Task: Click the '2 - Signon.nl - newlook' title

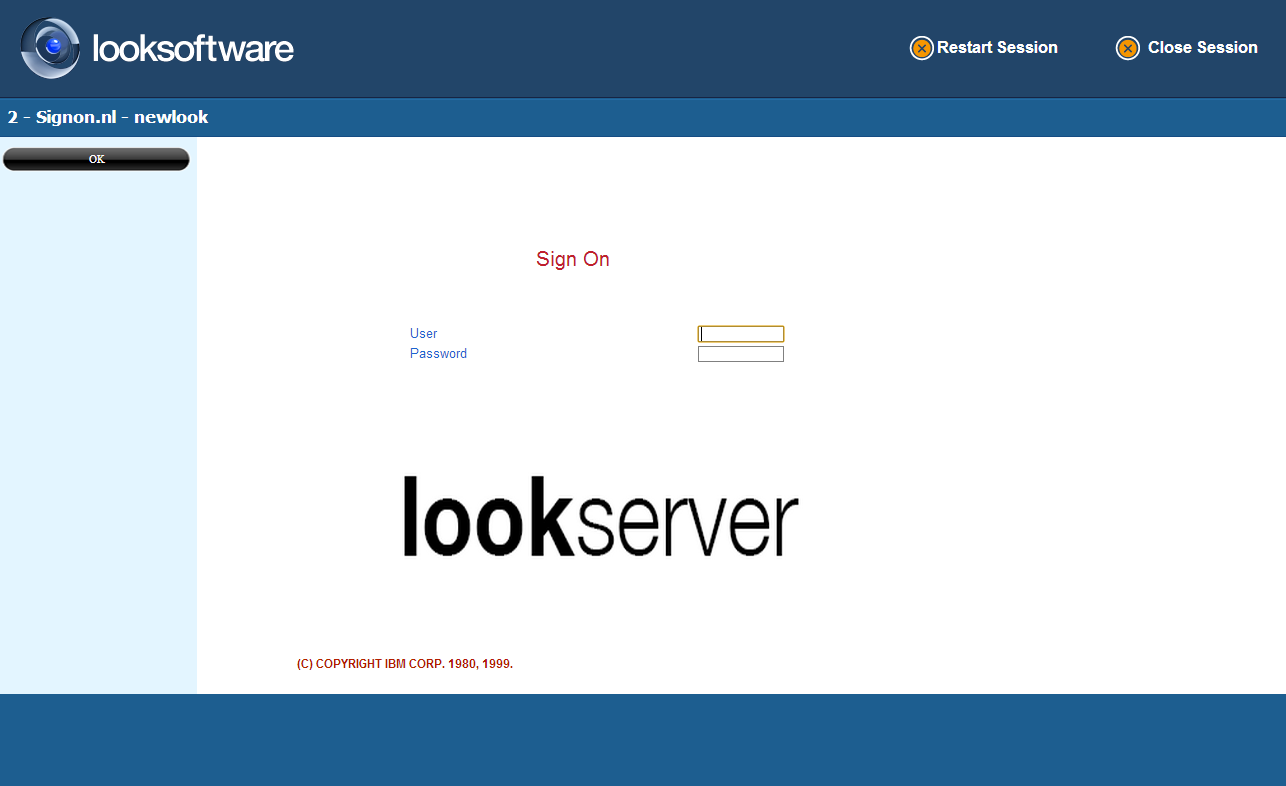Action: [x=108, y=117]
